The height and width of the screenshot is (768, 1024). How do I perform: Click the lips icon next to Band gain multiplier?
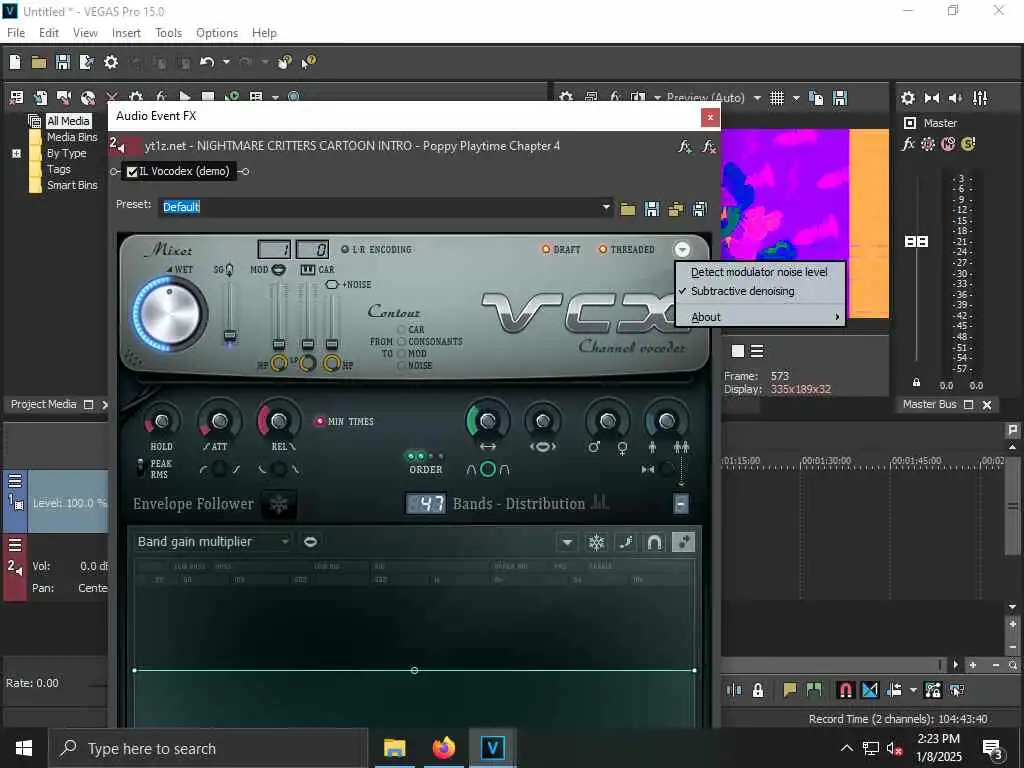[x=311, y=542]
